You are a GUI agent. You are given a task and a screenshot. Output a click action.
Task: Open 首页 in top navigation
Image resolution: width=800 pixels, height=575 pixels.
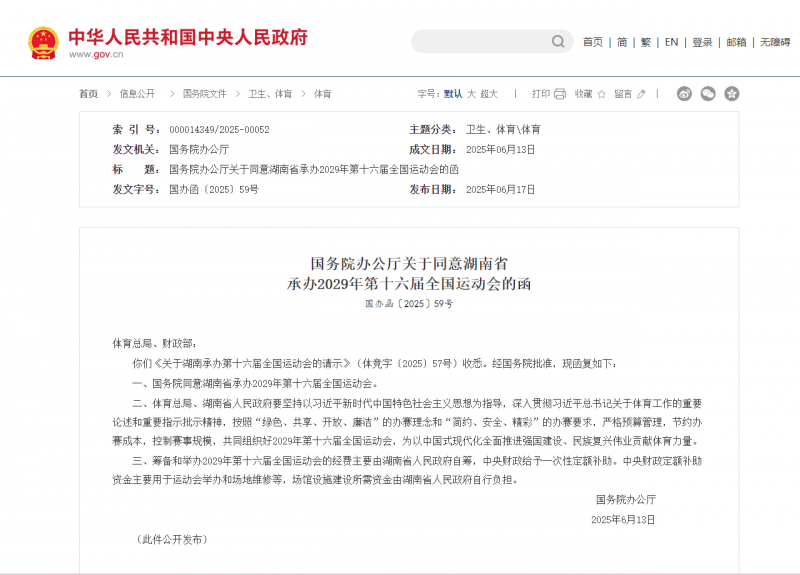[x=593, y=42]
